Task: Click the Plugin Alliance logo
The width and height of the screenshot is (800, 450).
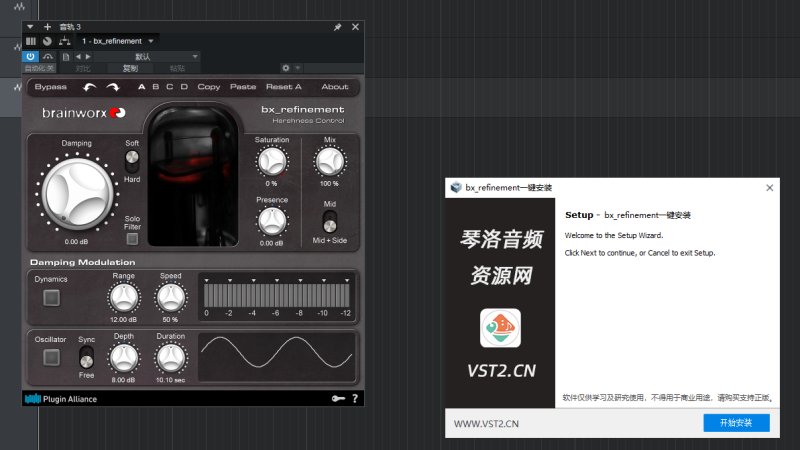Action: 61,399
